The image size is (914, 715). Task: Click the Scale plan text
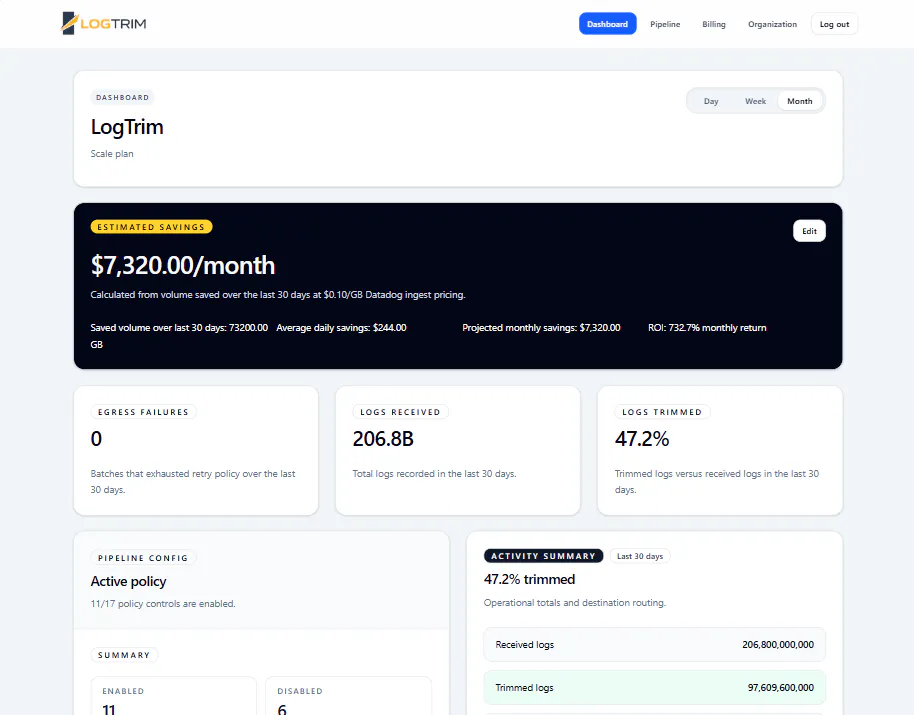click(x=112, y=154)
